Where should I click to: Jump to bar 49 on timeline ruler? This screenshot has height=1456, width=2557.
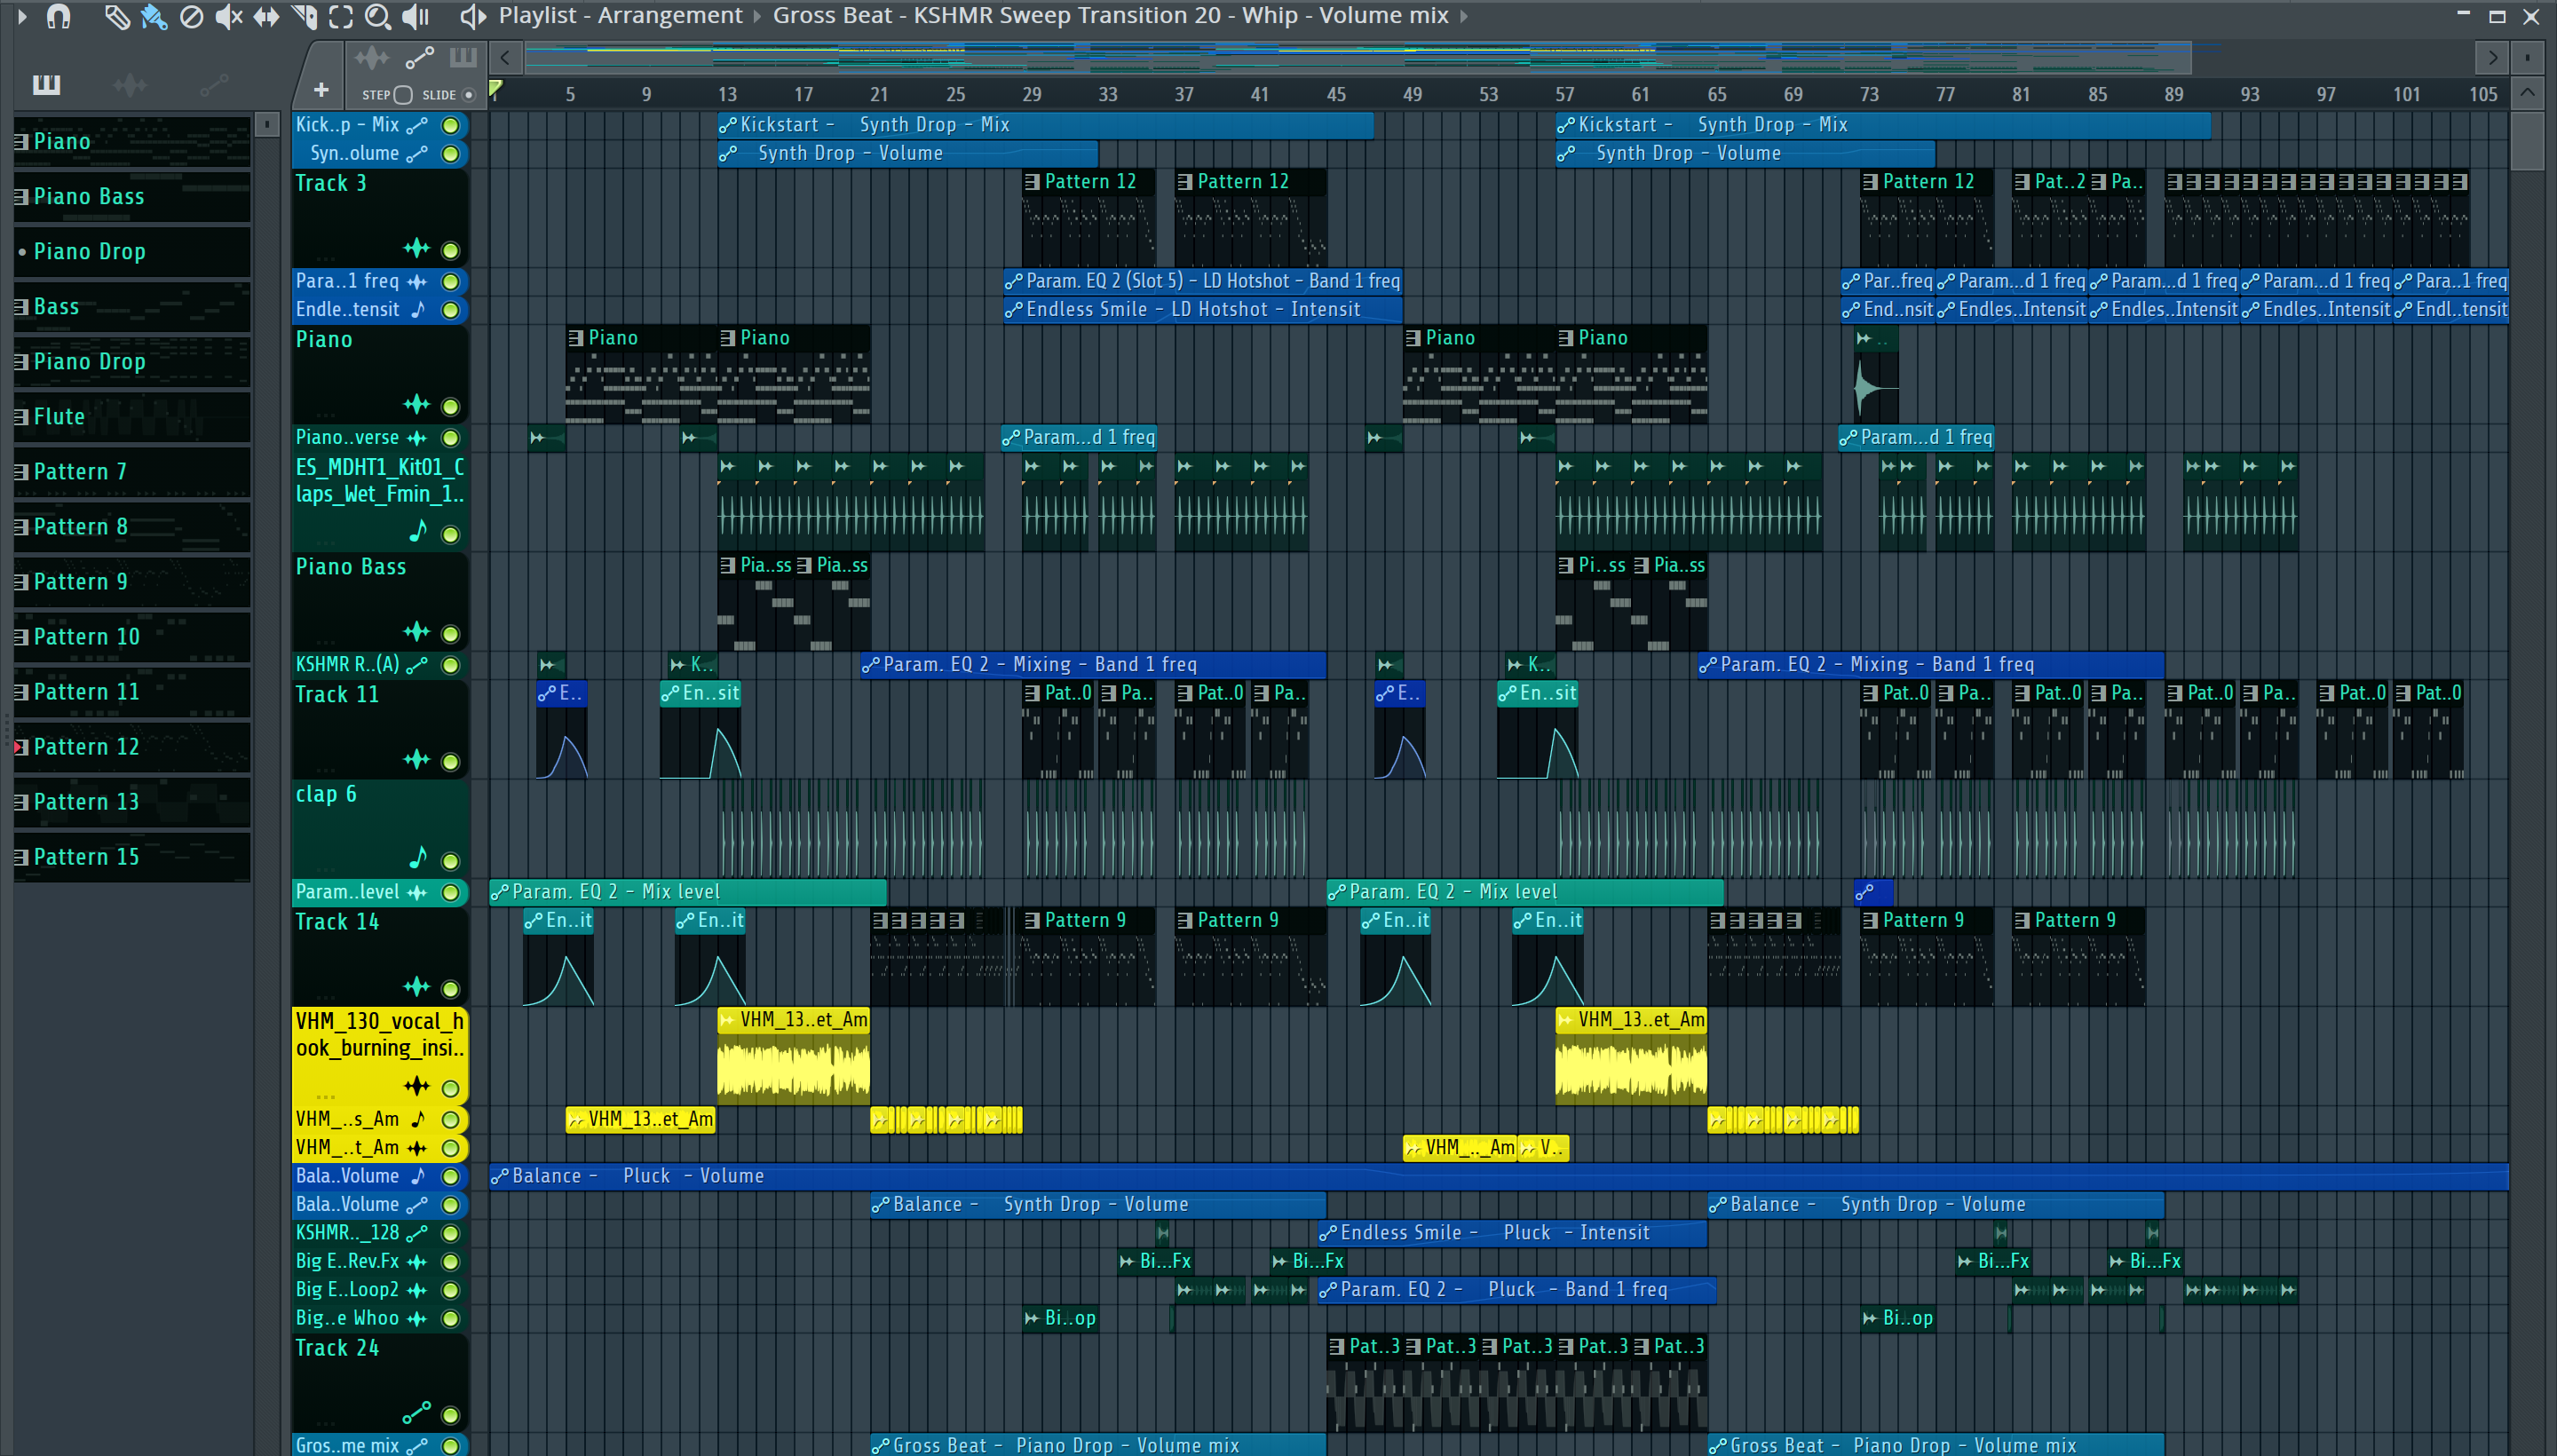pyautogui.click(x=1412, y=94)
